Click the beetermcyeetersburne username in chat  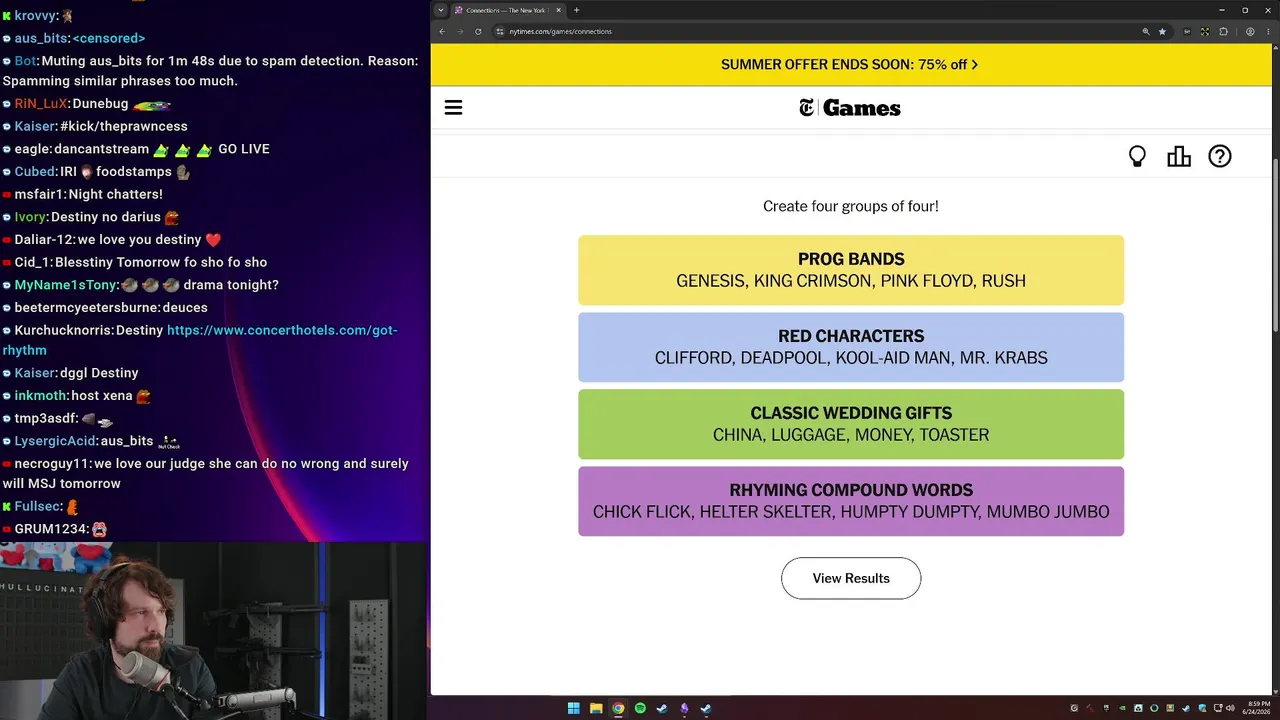pos(86,308)
